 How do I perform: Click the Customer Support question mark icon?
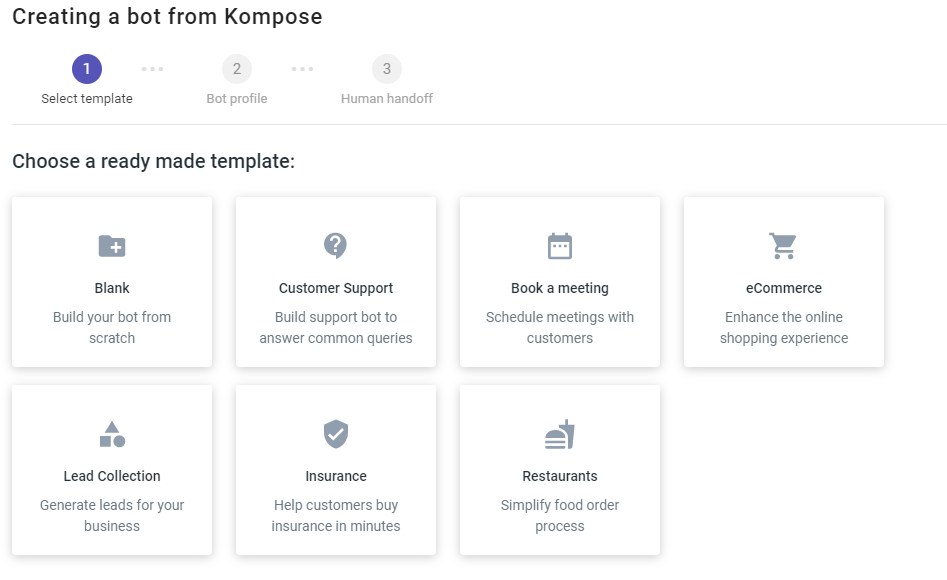pyautogui.click(x=336, y=245)
